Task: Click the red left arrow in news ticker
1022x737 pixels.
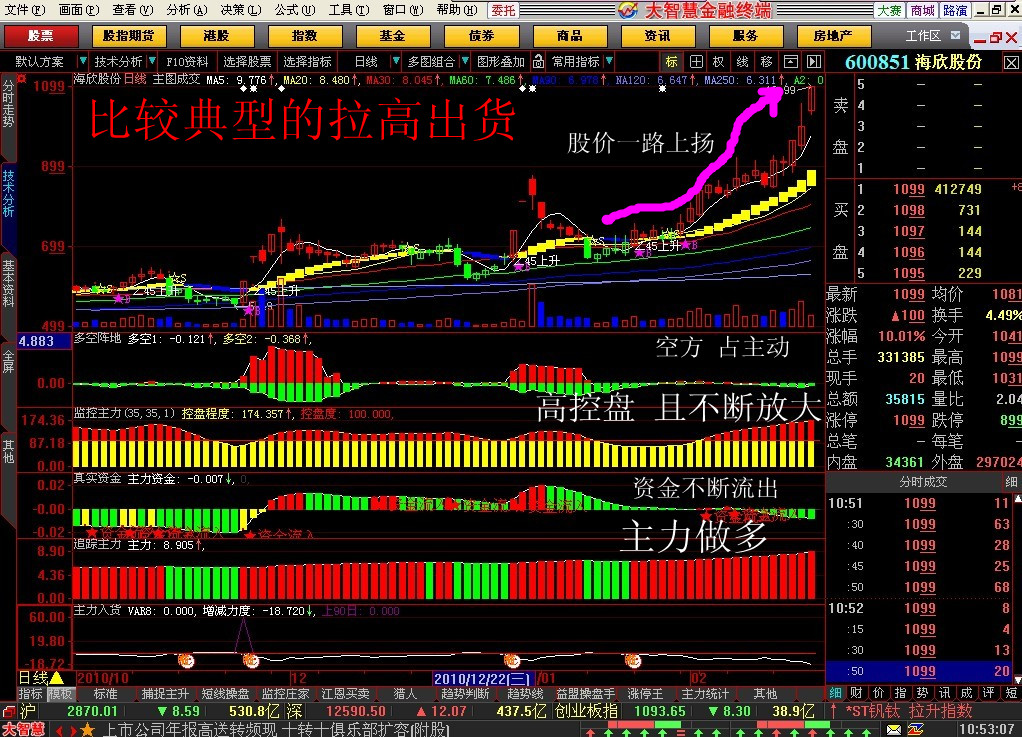Action: pyautogui.click(x=59, y=730)
